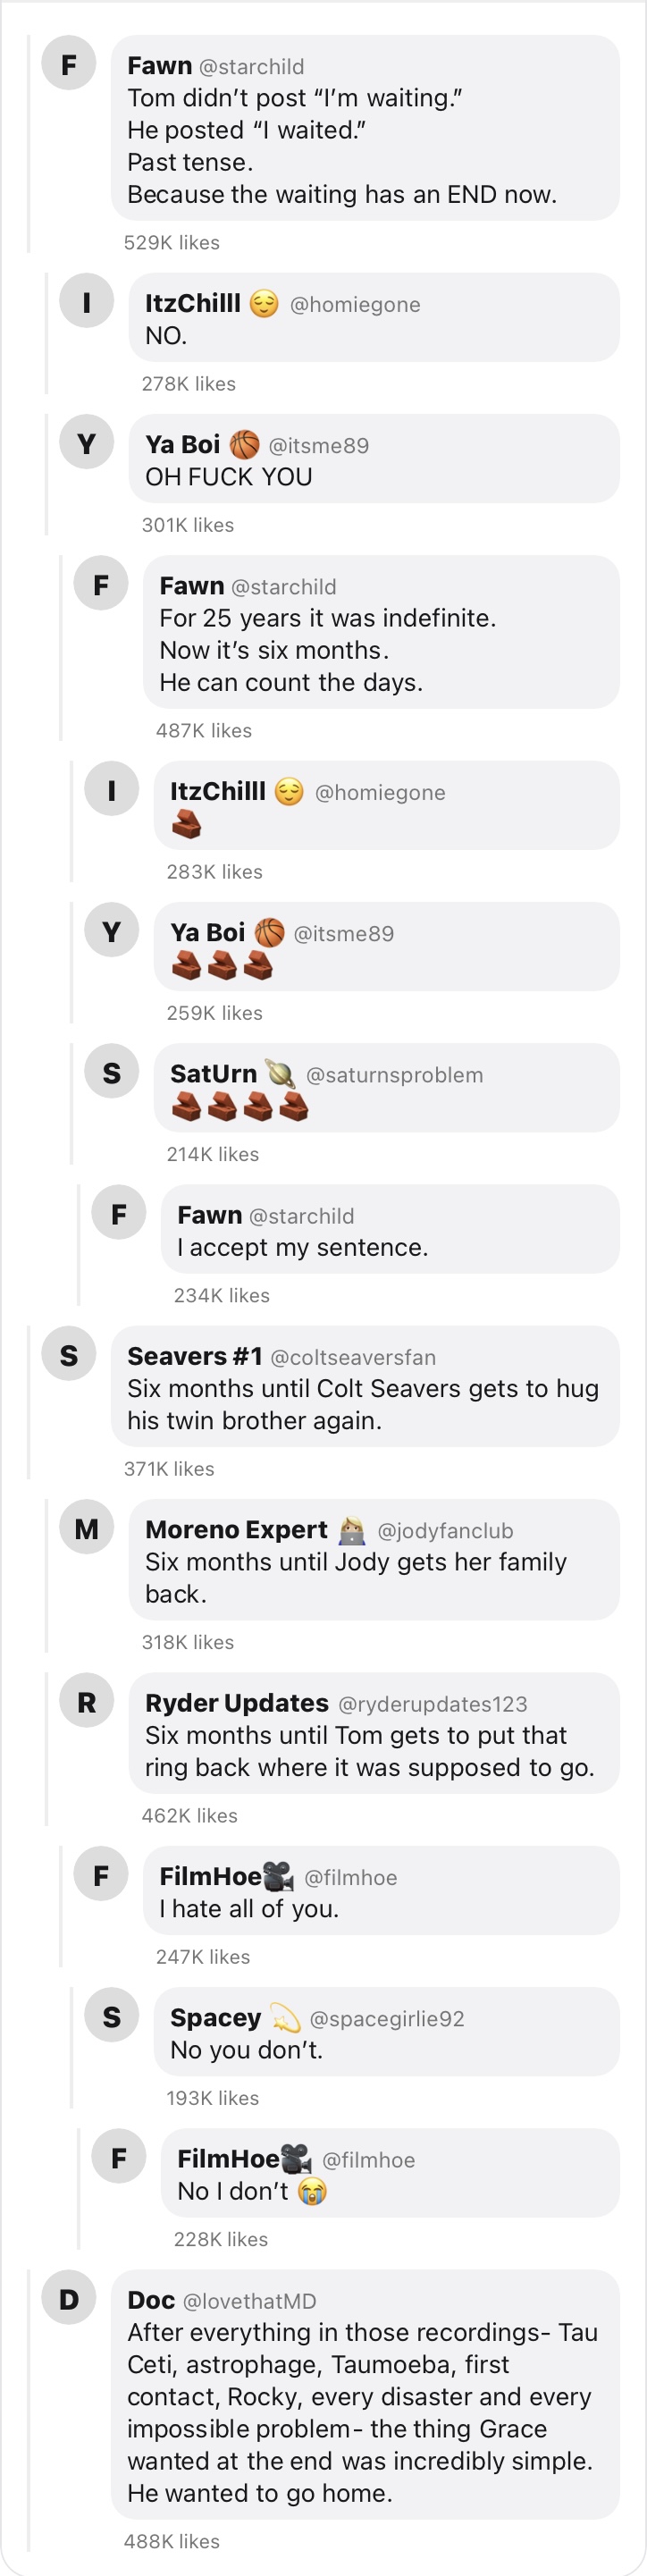The height and width of the screenshot is (2576, 647).
Task: Click the 462K likes count under Ryder Updates
Action: click(x=190, y=1816)
